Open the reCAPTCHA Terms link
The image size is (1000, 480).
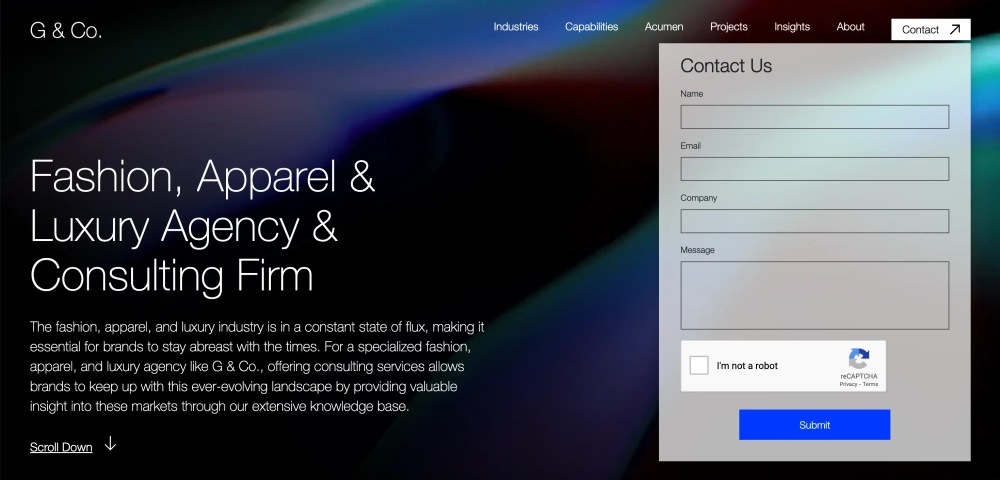[870, 384]
